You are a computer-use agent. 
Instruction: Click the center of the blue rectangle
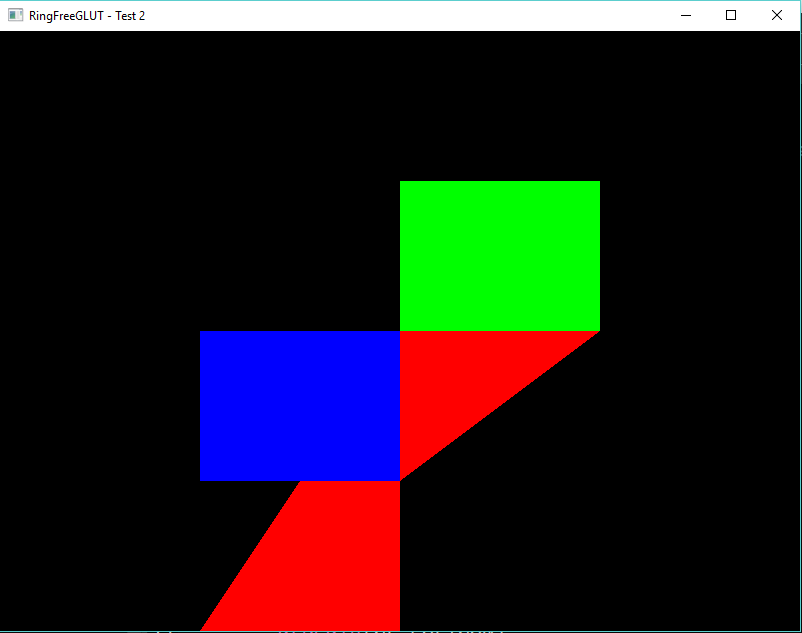pyautogui.click(x=300, y=406)
